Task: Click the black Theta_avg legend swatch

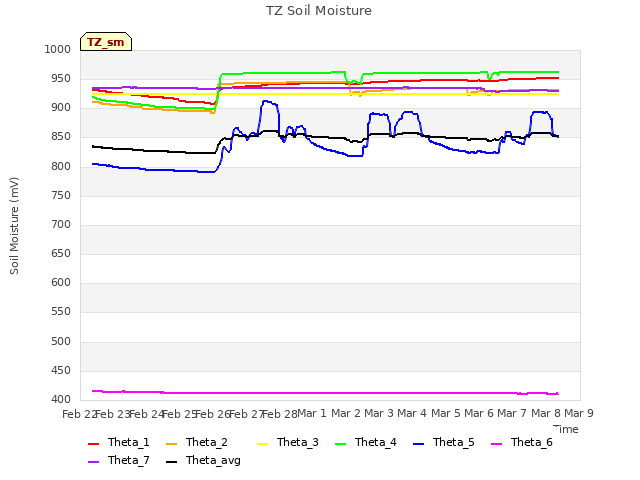Action: pos(171,462)
